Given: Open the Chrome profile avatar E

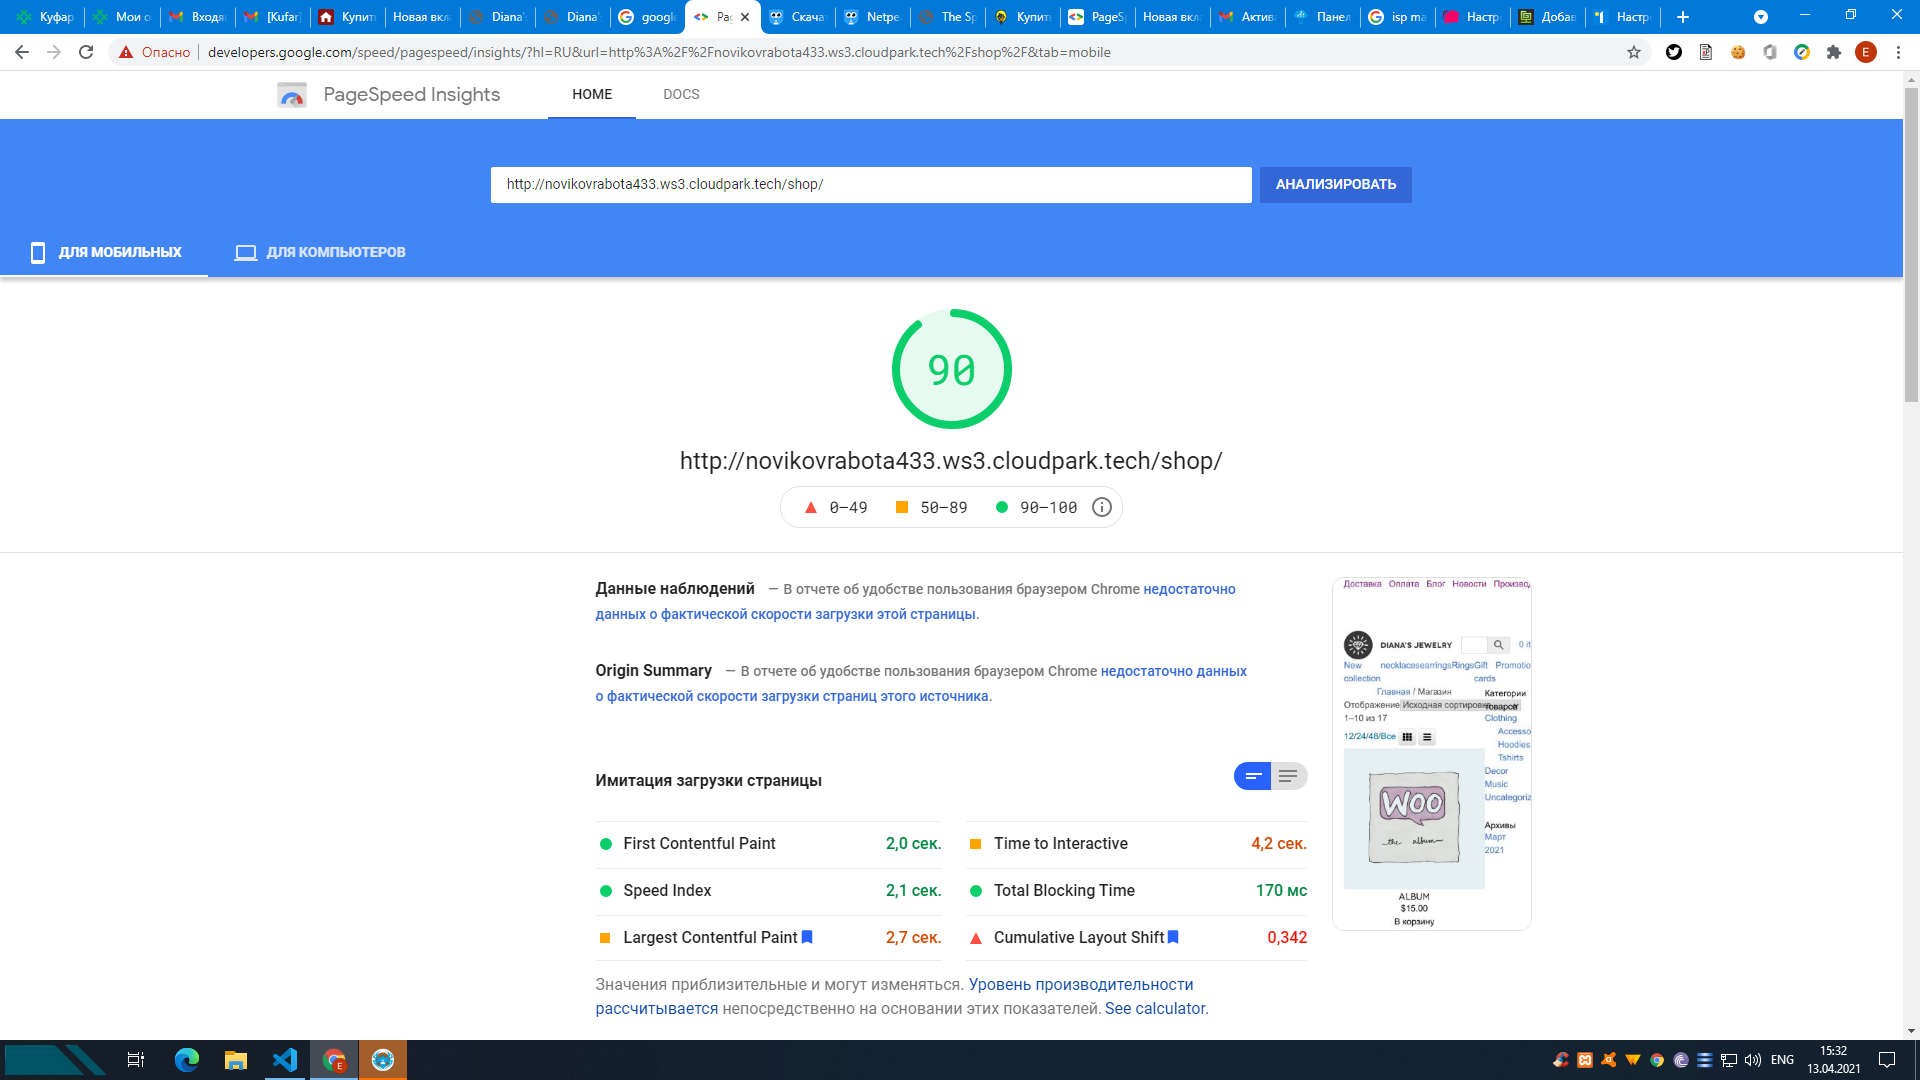Looking at the screenshot, I should [x=1866, y=52].
